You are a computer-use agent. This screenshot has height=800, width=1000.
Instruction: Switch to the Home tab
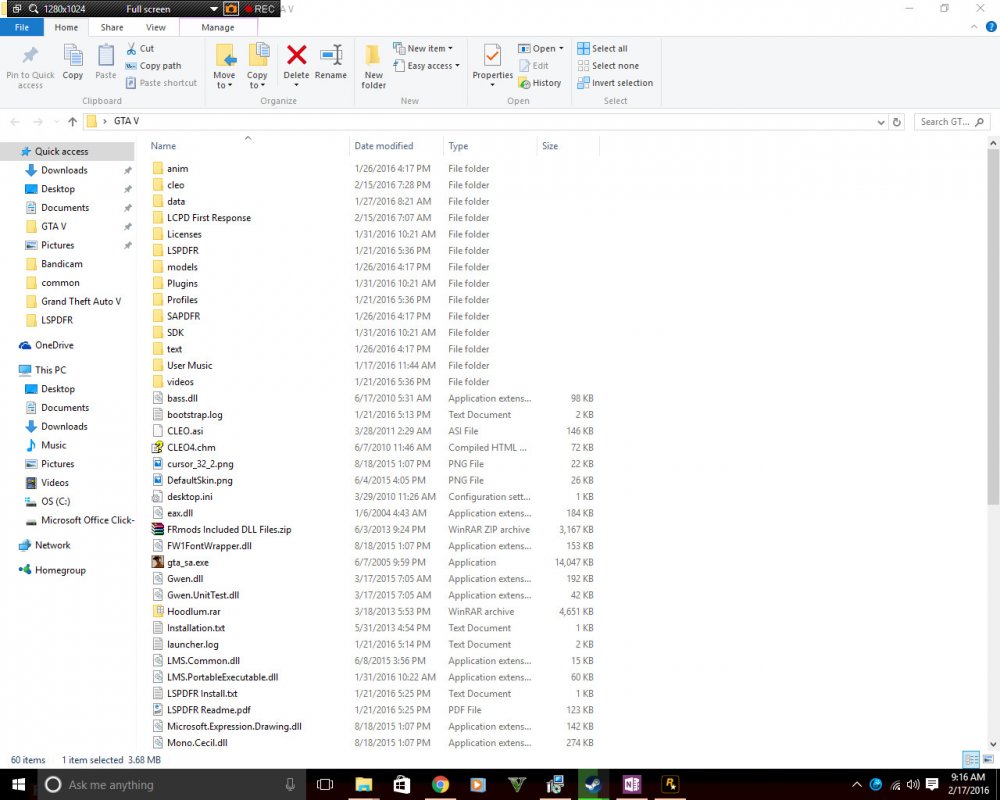pyautogui.click(x=66, y=27)
